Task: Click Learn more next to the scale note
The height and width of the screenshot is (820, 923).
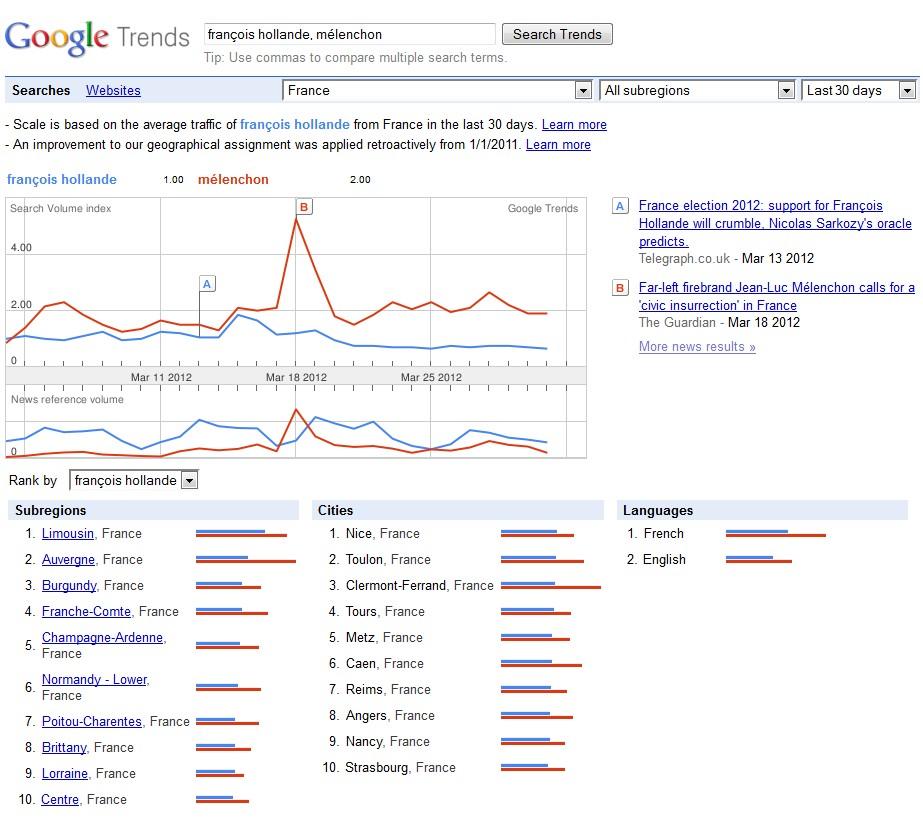Action: [574, 125]
